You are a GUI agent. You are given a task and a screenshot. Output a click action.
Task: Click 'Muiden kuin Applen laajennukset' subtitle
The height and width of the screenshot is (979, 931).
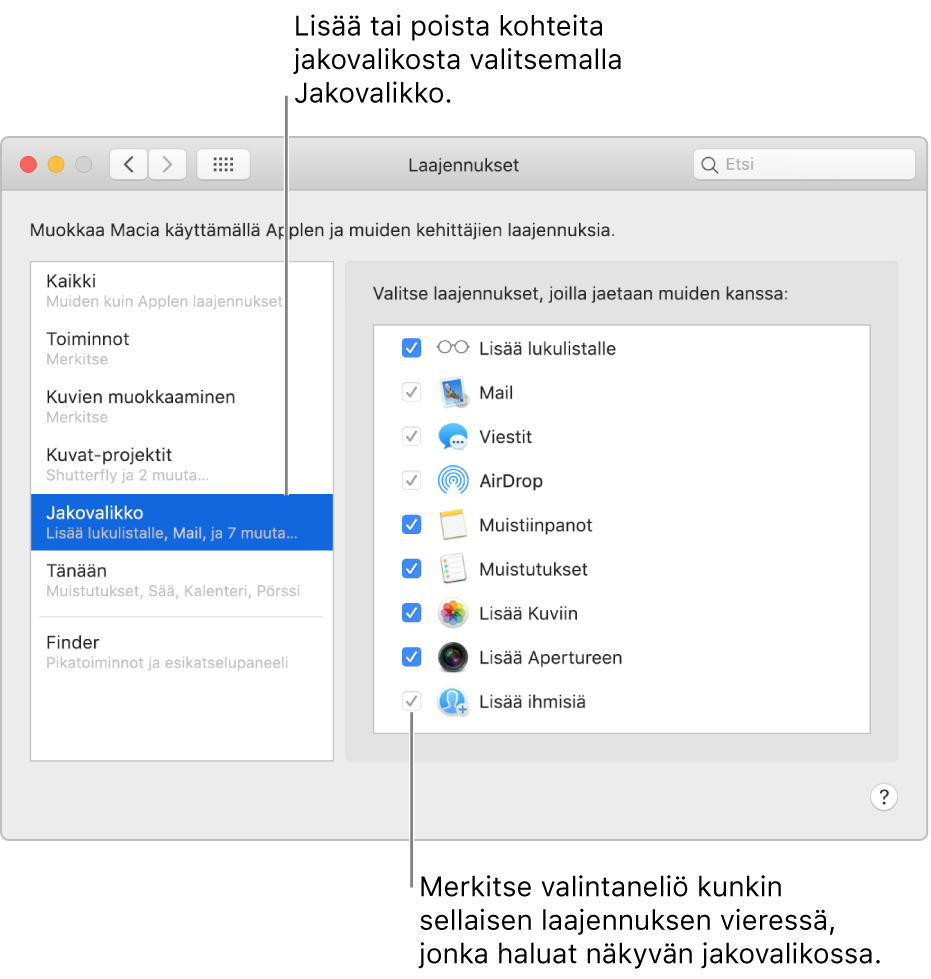pyautogui.click(x=164, y=302)
